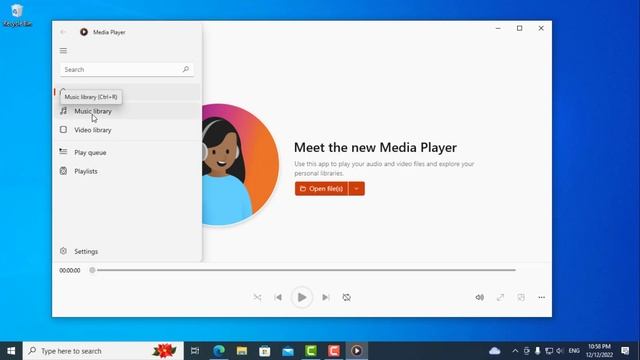Open Microsoft Store from the taskbar
Viewport: 640px width, 360px height.
264,351
